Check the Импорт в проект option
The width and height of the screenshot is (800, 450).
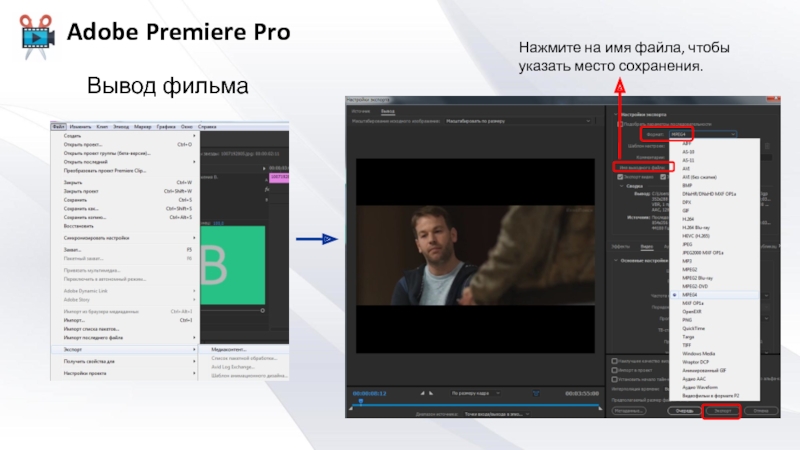(614, 370)
